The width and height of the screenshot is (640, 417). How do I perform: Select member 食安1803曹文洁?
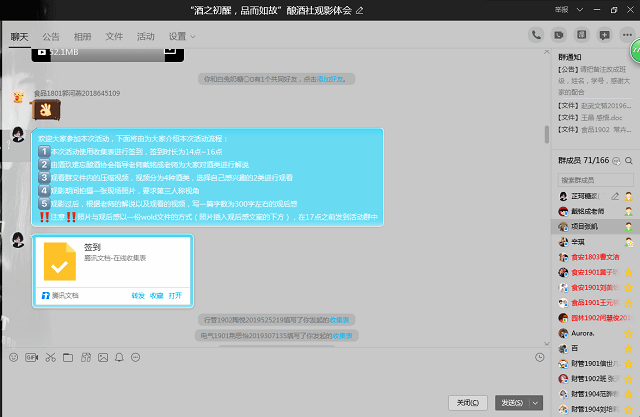596,257
